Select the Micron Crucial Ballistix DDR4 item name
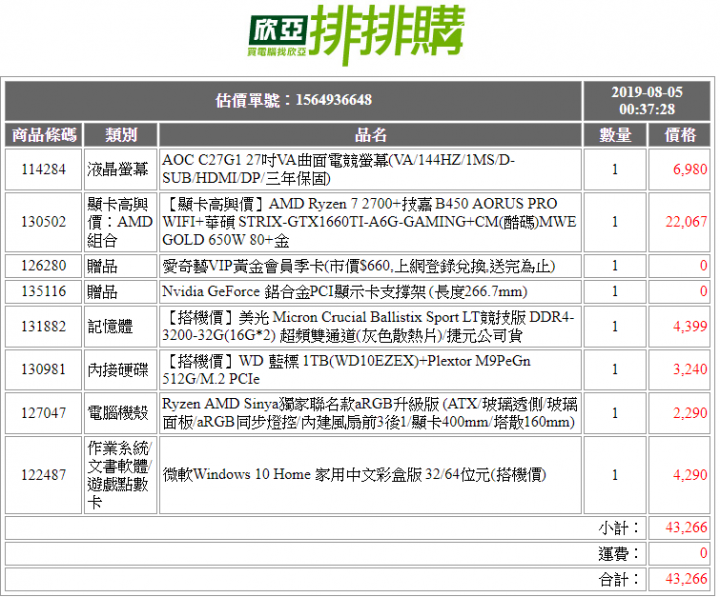 pos(368,327)
